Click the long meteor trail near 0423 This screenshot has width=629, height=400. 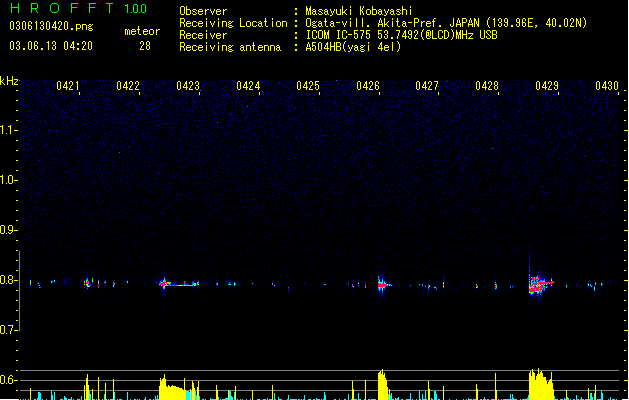pyautogui.click(x=179, y=284)
